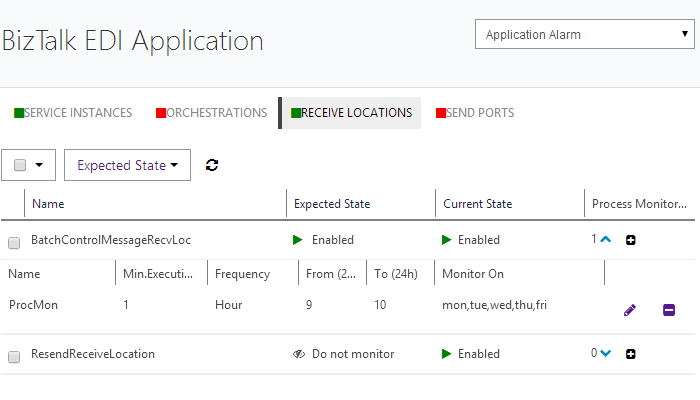Toggle the select-all checkbox in toolbar
Image resolution: width=700 pixels, height=400 pixels.
coord(20,166)
